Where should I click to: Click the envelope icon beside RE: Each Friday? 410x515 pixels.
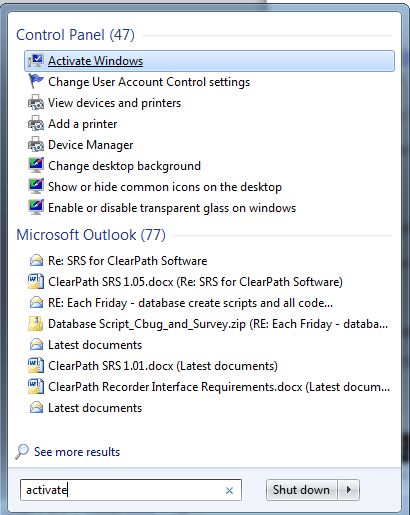(36, 302)
